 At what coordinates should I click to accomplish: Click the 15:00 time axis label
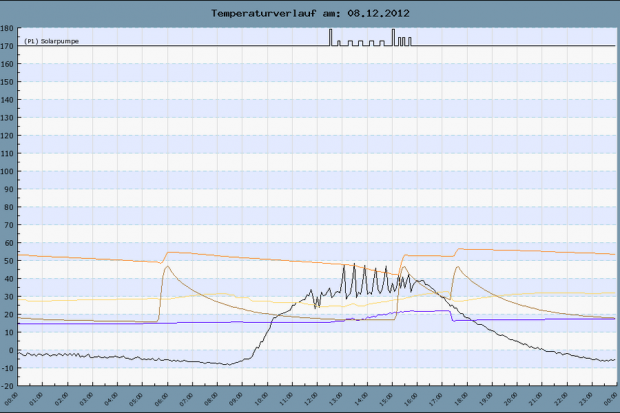pos(386,399)
